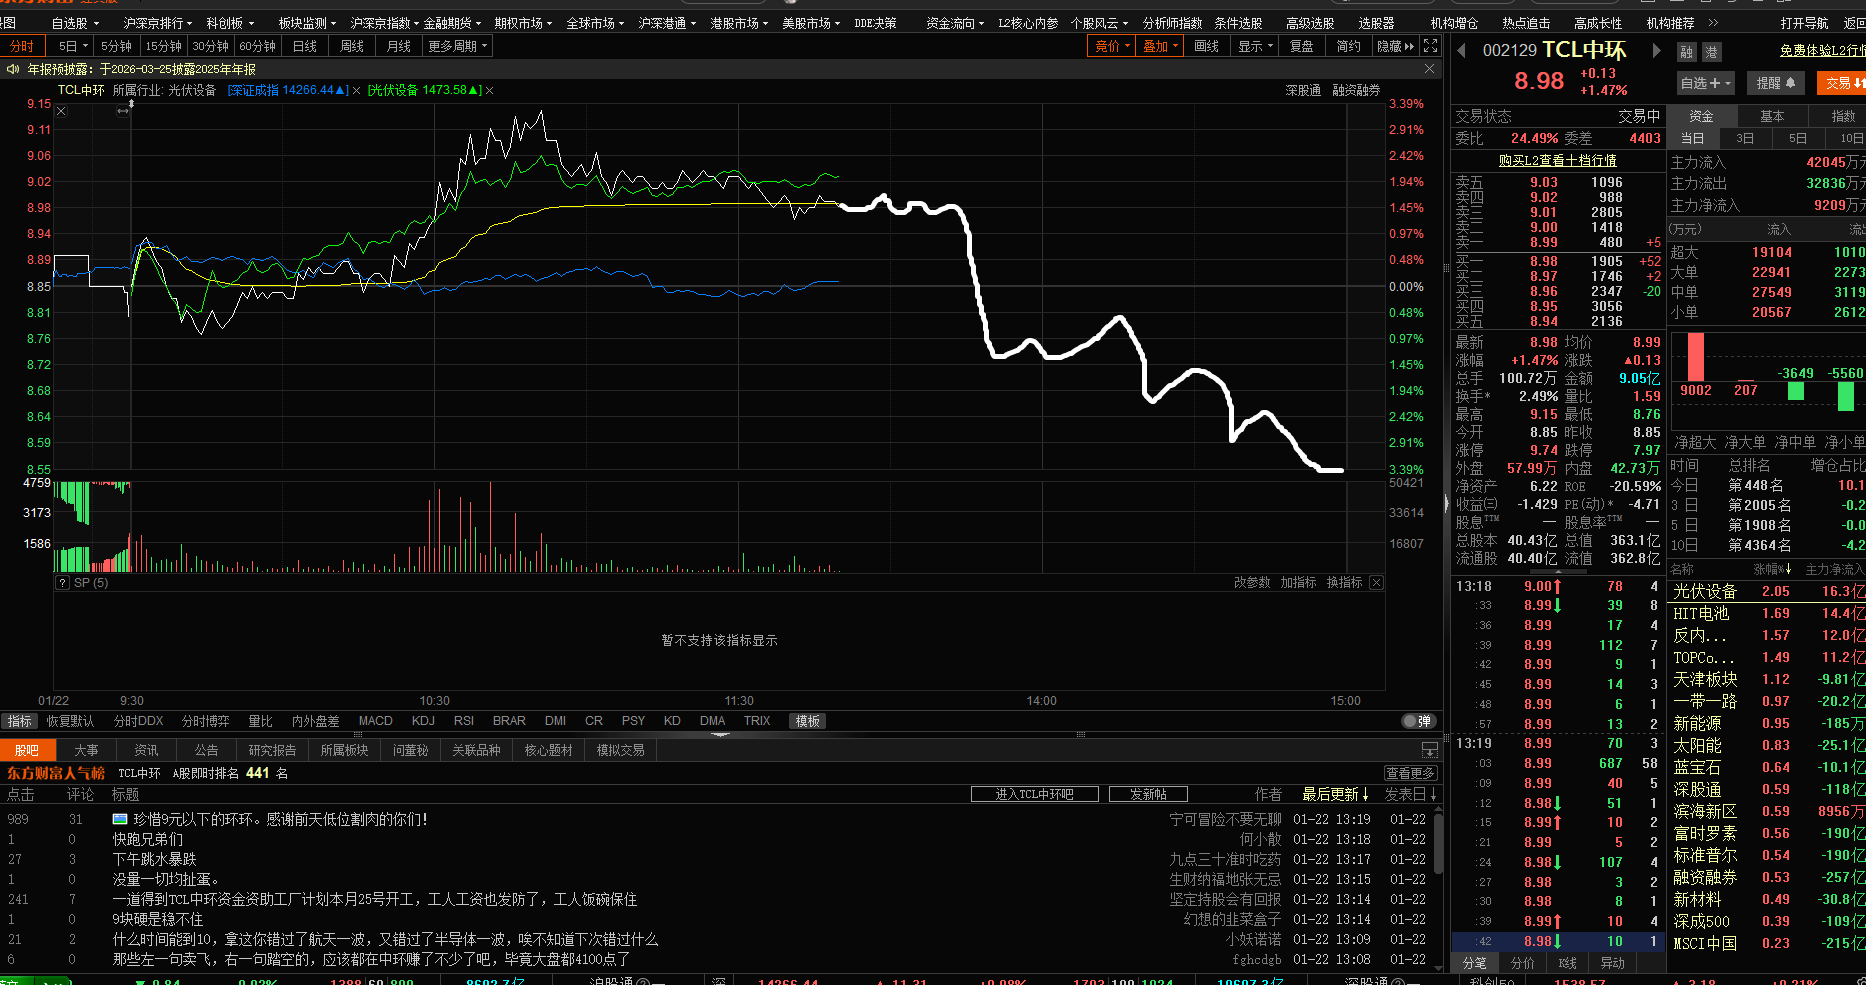
Task: Click the speaker icon beside 年报预披露 notice
Action: tap(13, 69)
